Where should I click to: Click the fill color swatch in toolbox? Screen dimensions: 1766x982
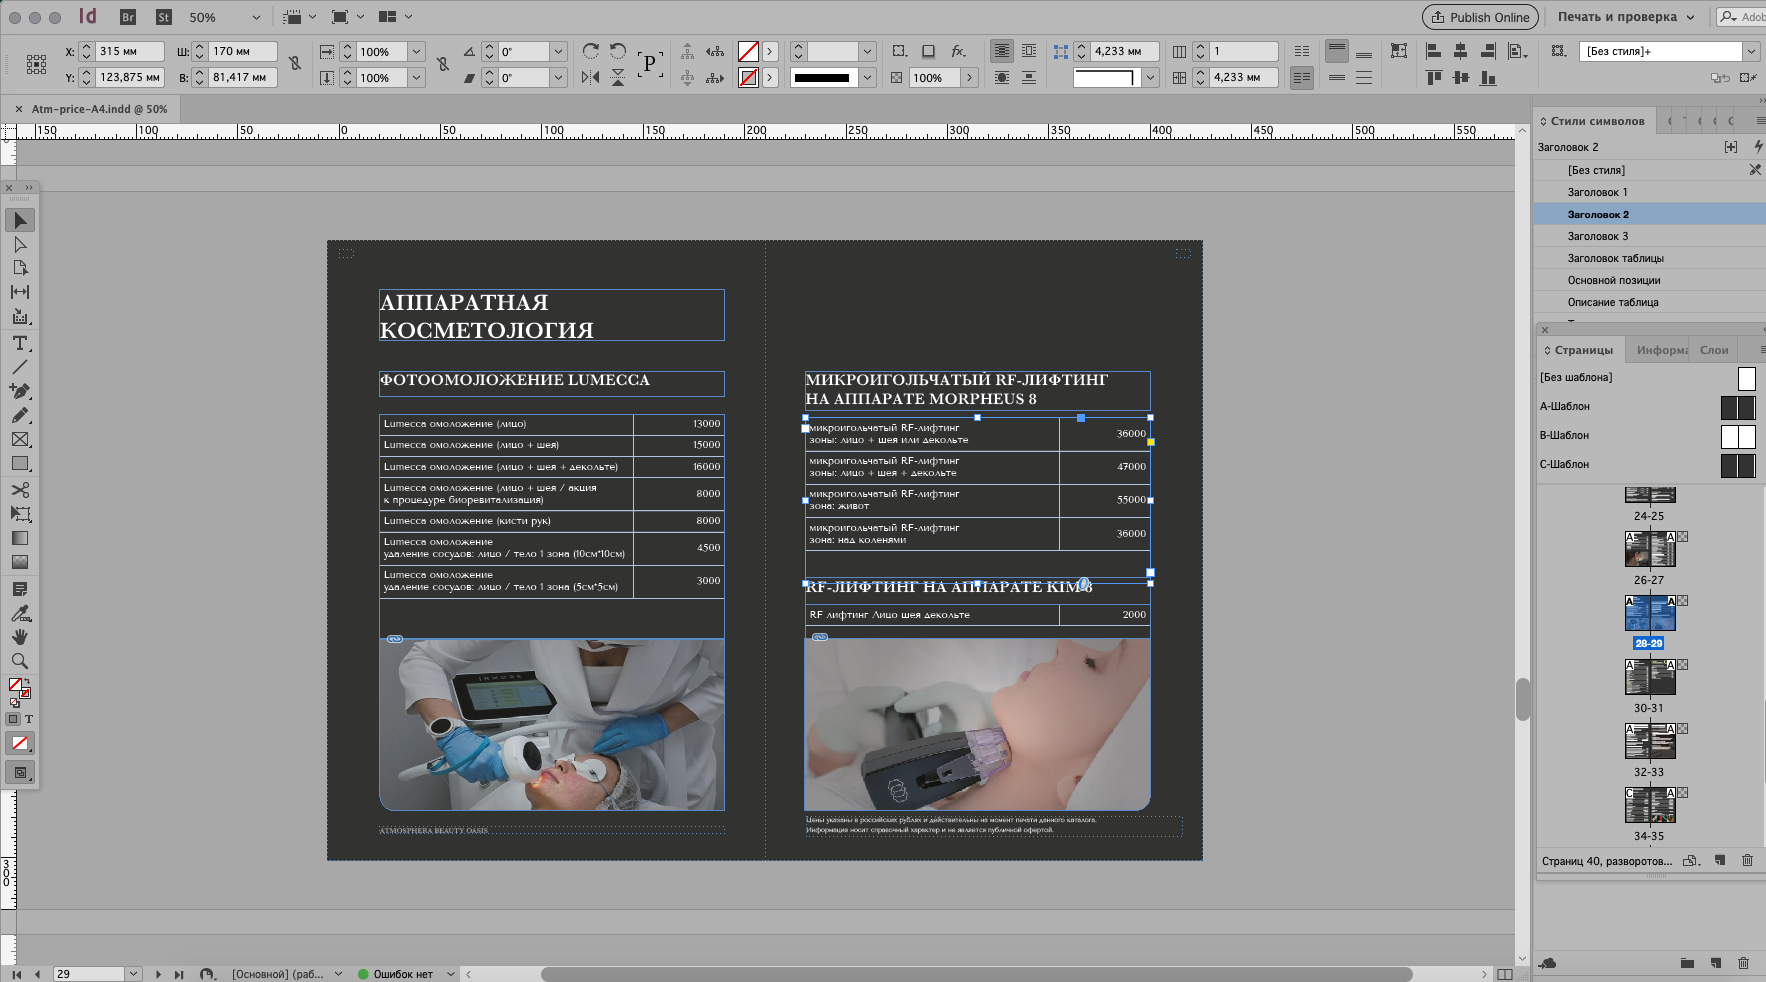point(15,685)
